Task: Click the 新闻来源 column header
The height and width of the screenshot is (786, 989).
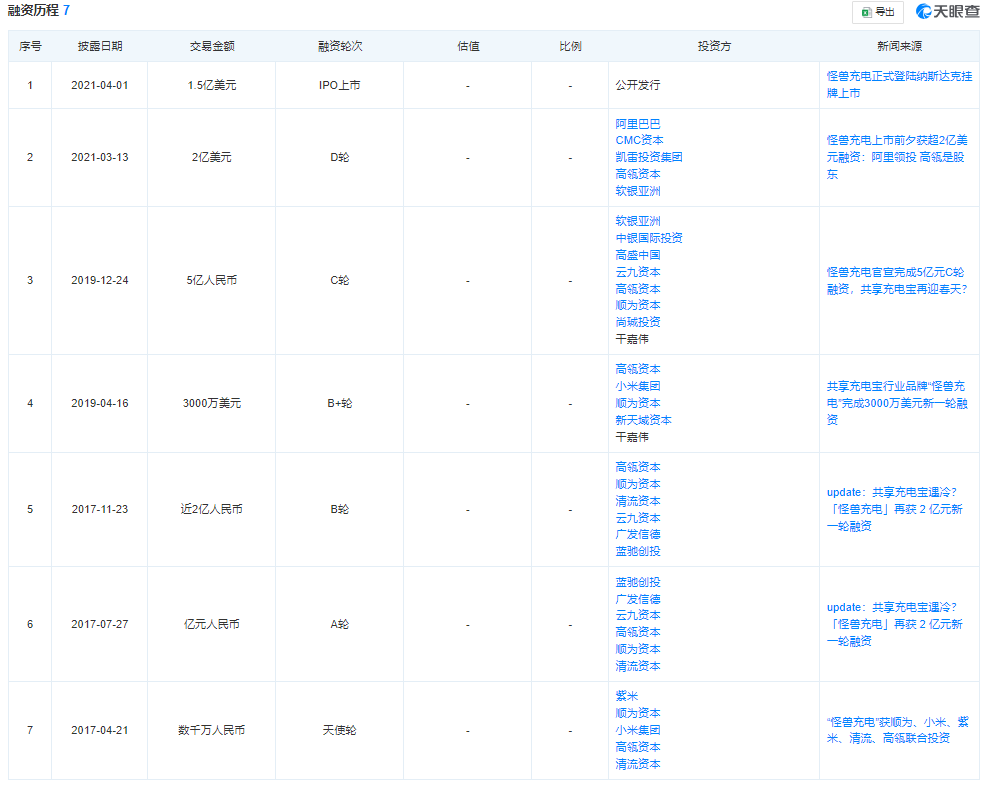Action: pos(899,46)
